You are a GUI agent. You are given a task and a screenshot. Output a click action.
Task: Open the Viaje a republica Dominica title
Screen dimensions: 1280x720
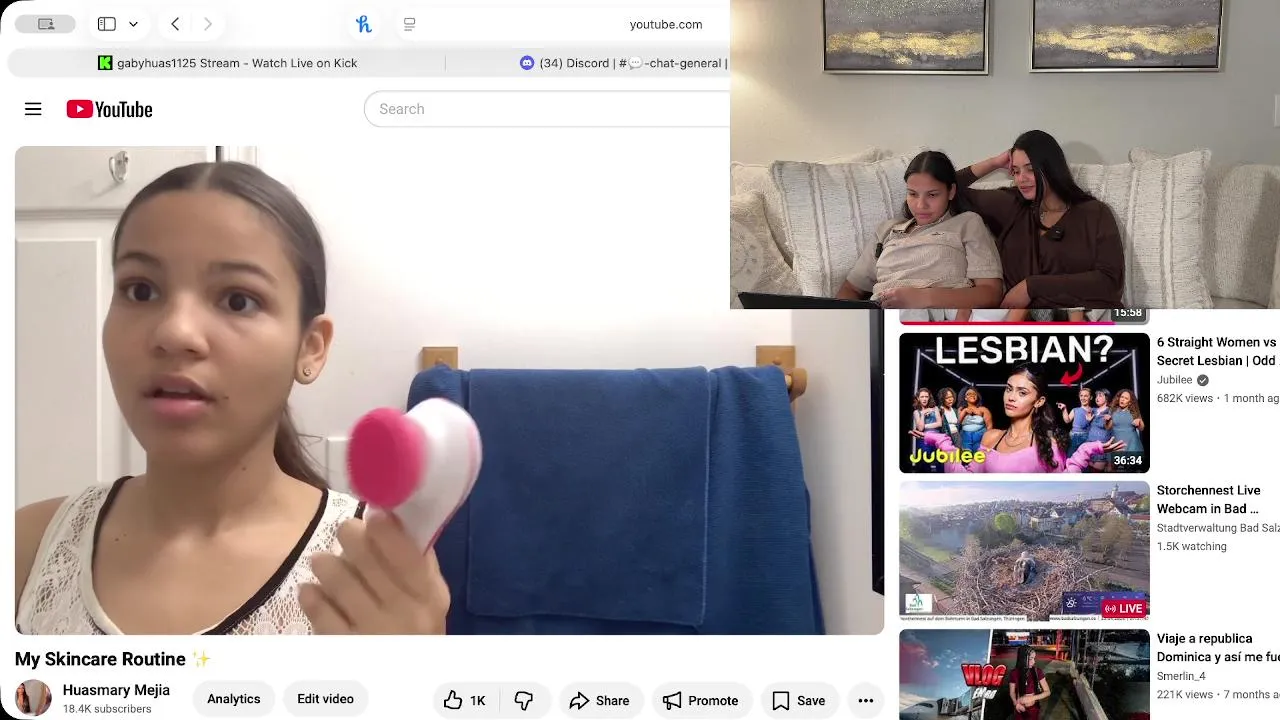1218,647
